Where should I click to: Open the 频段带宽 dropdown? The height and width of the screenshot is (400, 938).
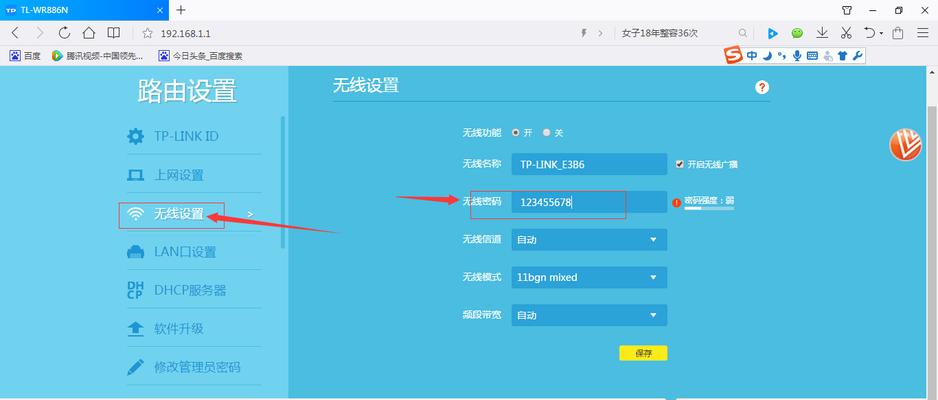click(589, 315)
